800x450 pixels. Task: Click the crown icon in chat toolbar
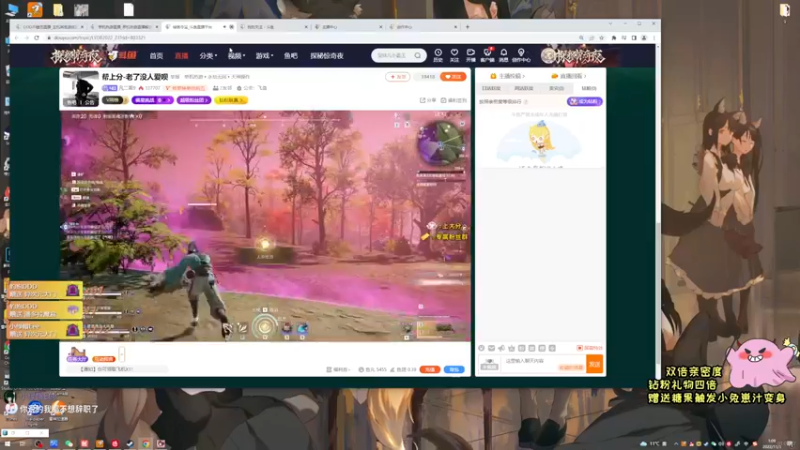click(511, 348)
